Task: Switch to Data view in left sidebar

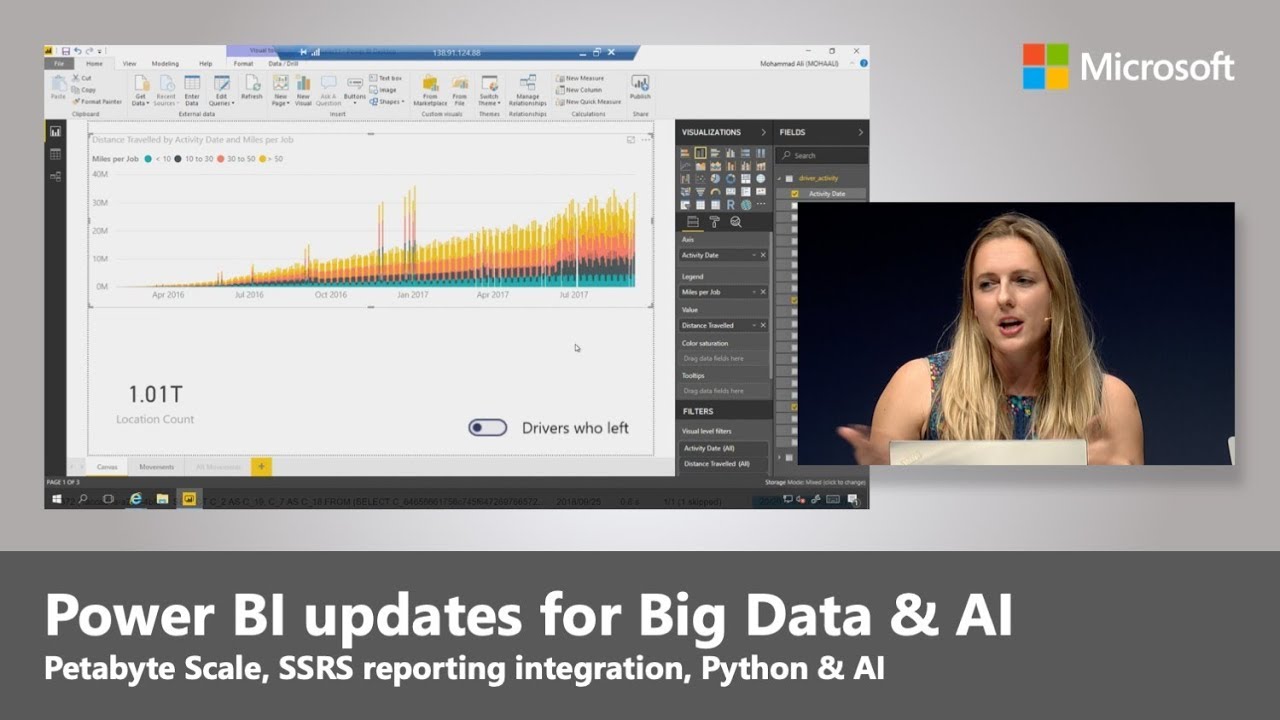Action: pyautogui.click(x=55, y=154)
